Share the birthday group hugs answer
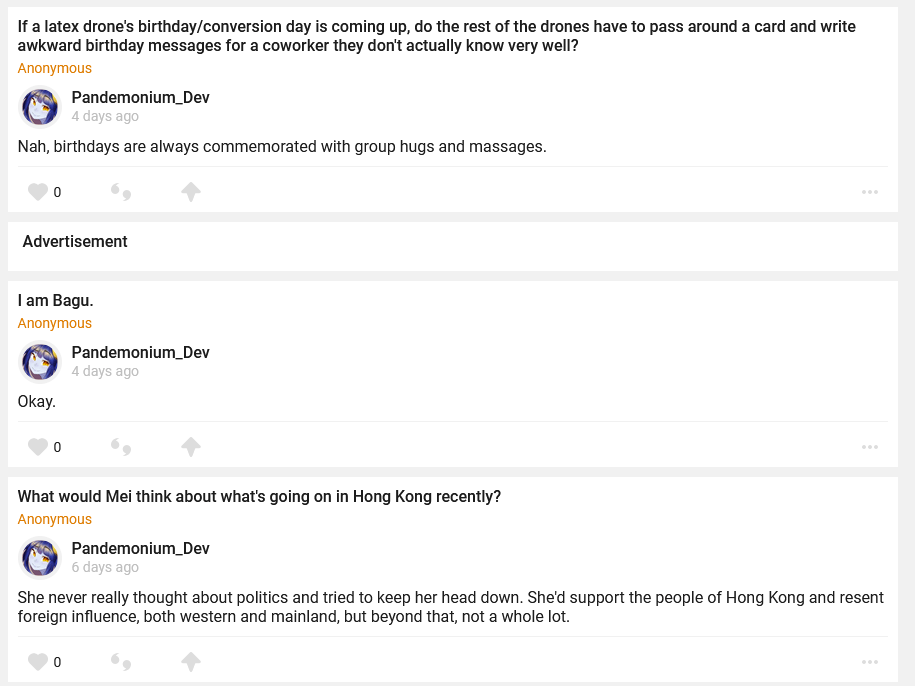This screenshot has height=686, width=915. pyautogui.click(x=191, y=192)
